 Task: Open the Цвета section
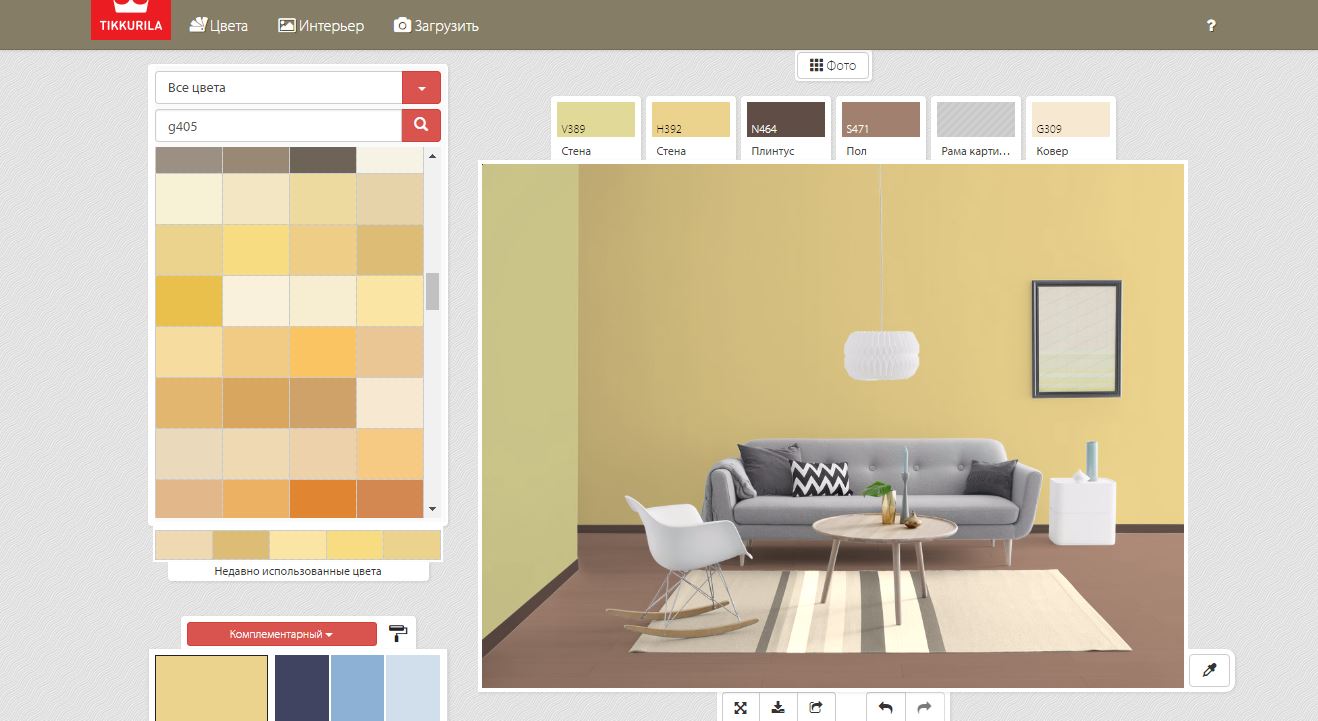click(218, 25)
